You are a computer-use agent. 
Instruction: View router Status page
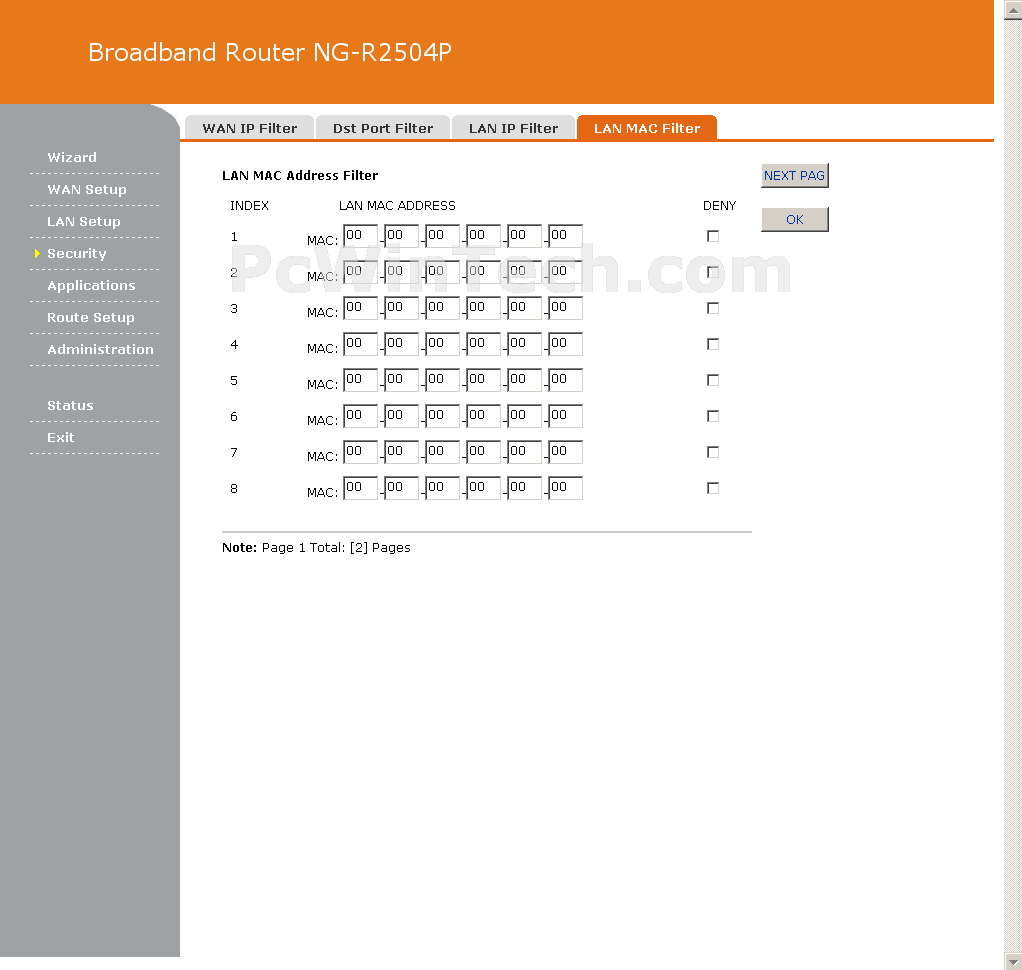pyautogui.click(x=70, y=405)
